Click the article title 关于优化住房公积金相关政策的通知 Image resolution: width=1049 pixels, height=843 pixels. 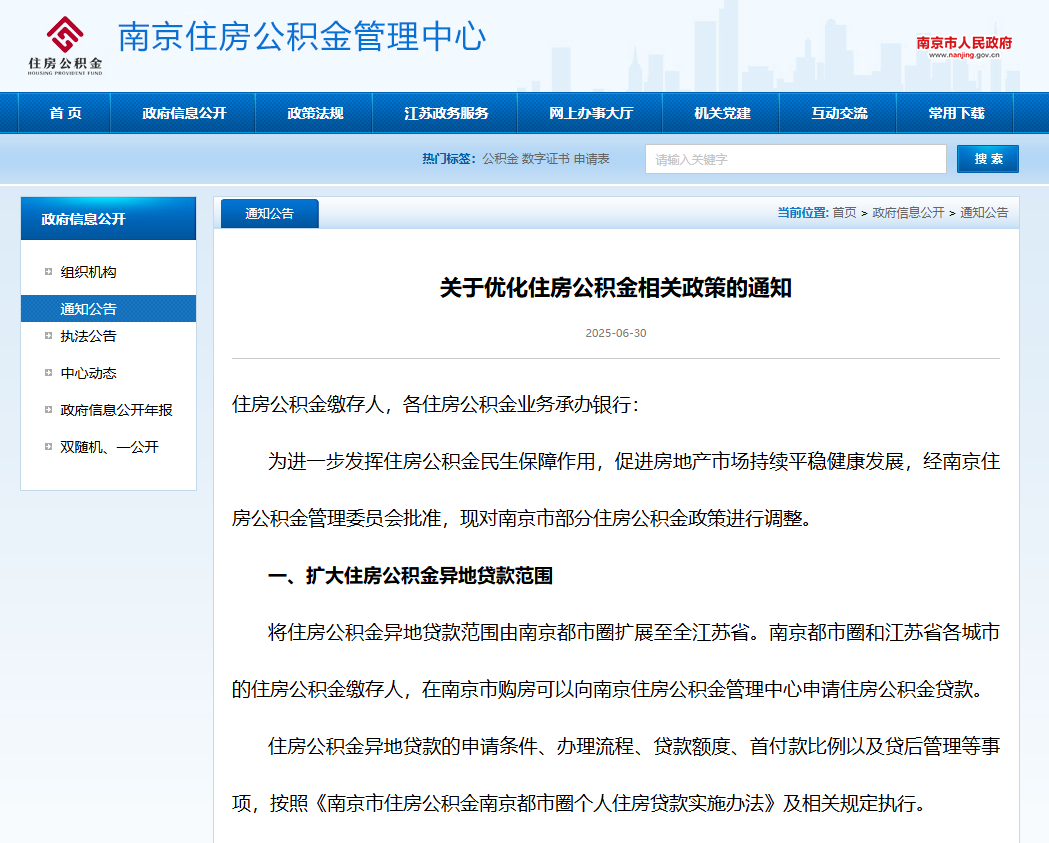click(x=615, y=288)
